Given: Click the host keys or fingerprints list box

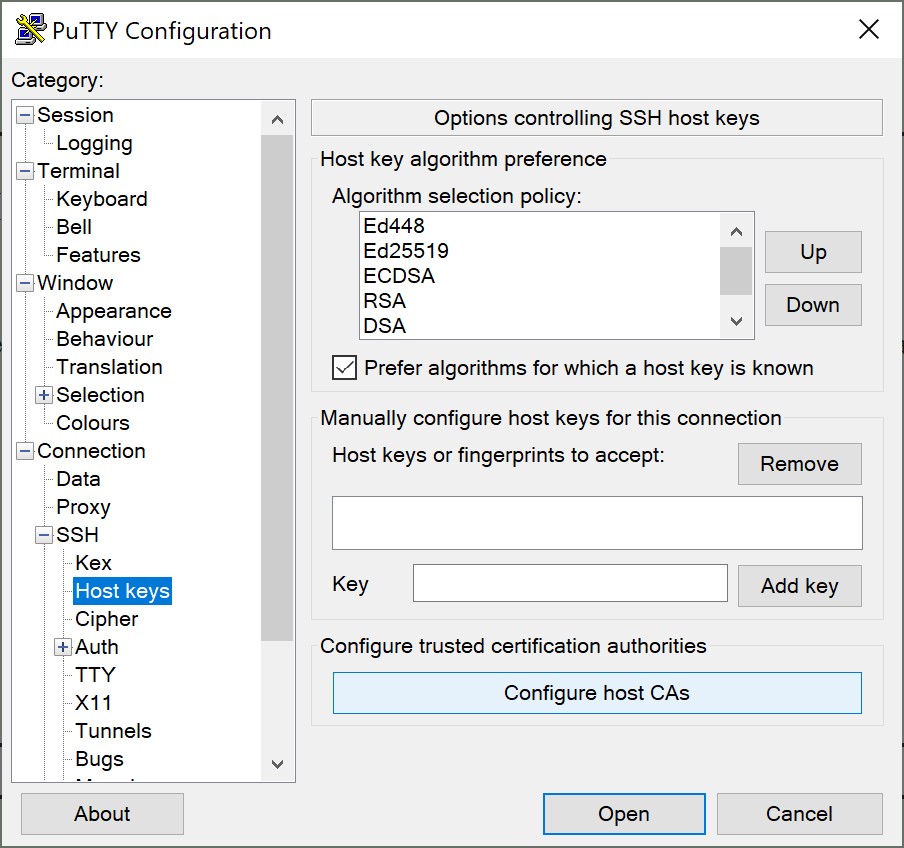Looking at the screenshot, I should pyautogui.click(x=597, y=523).
